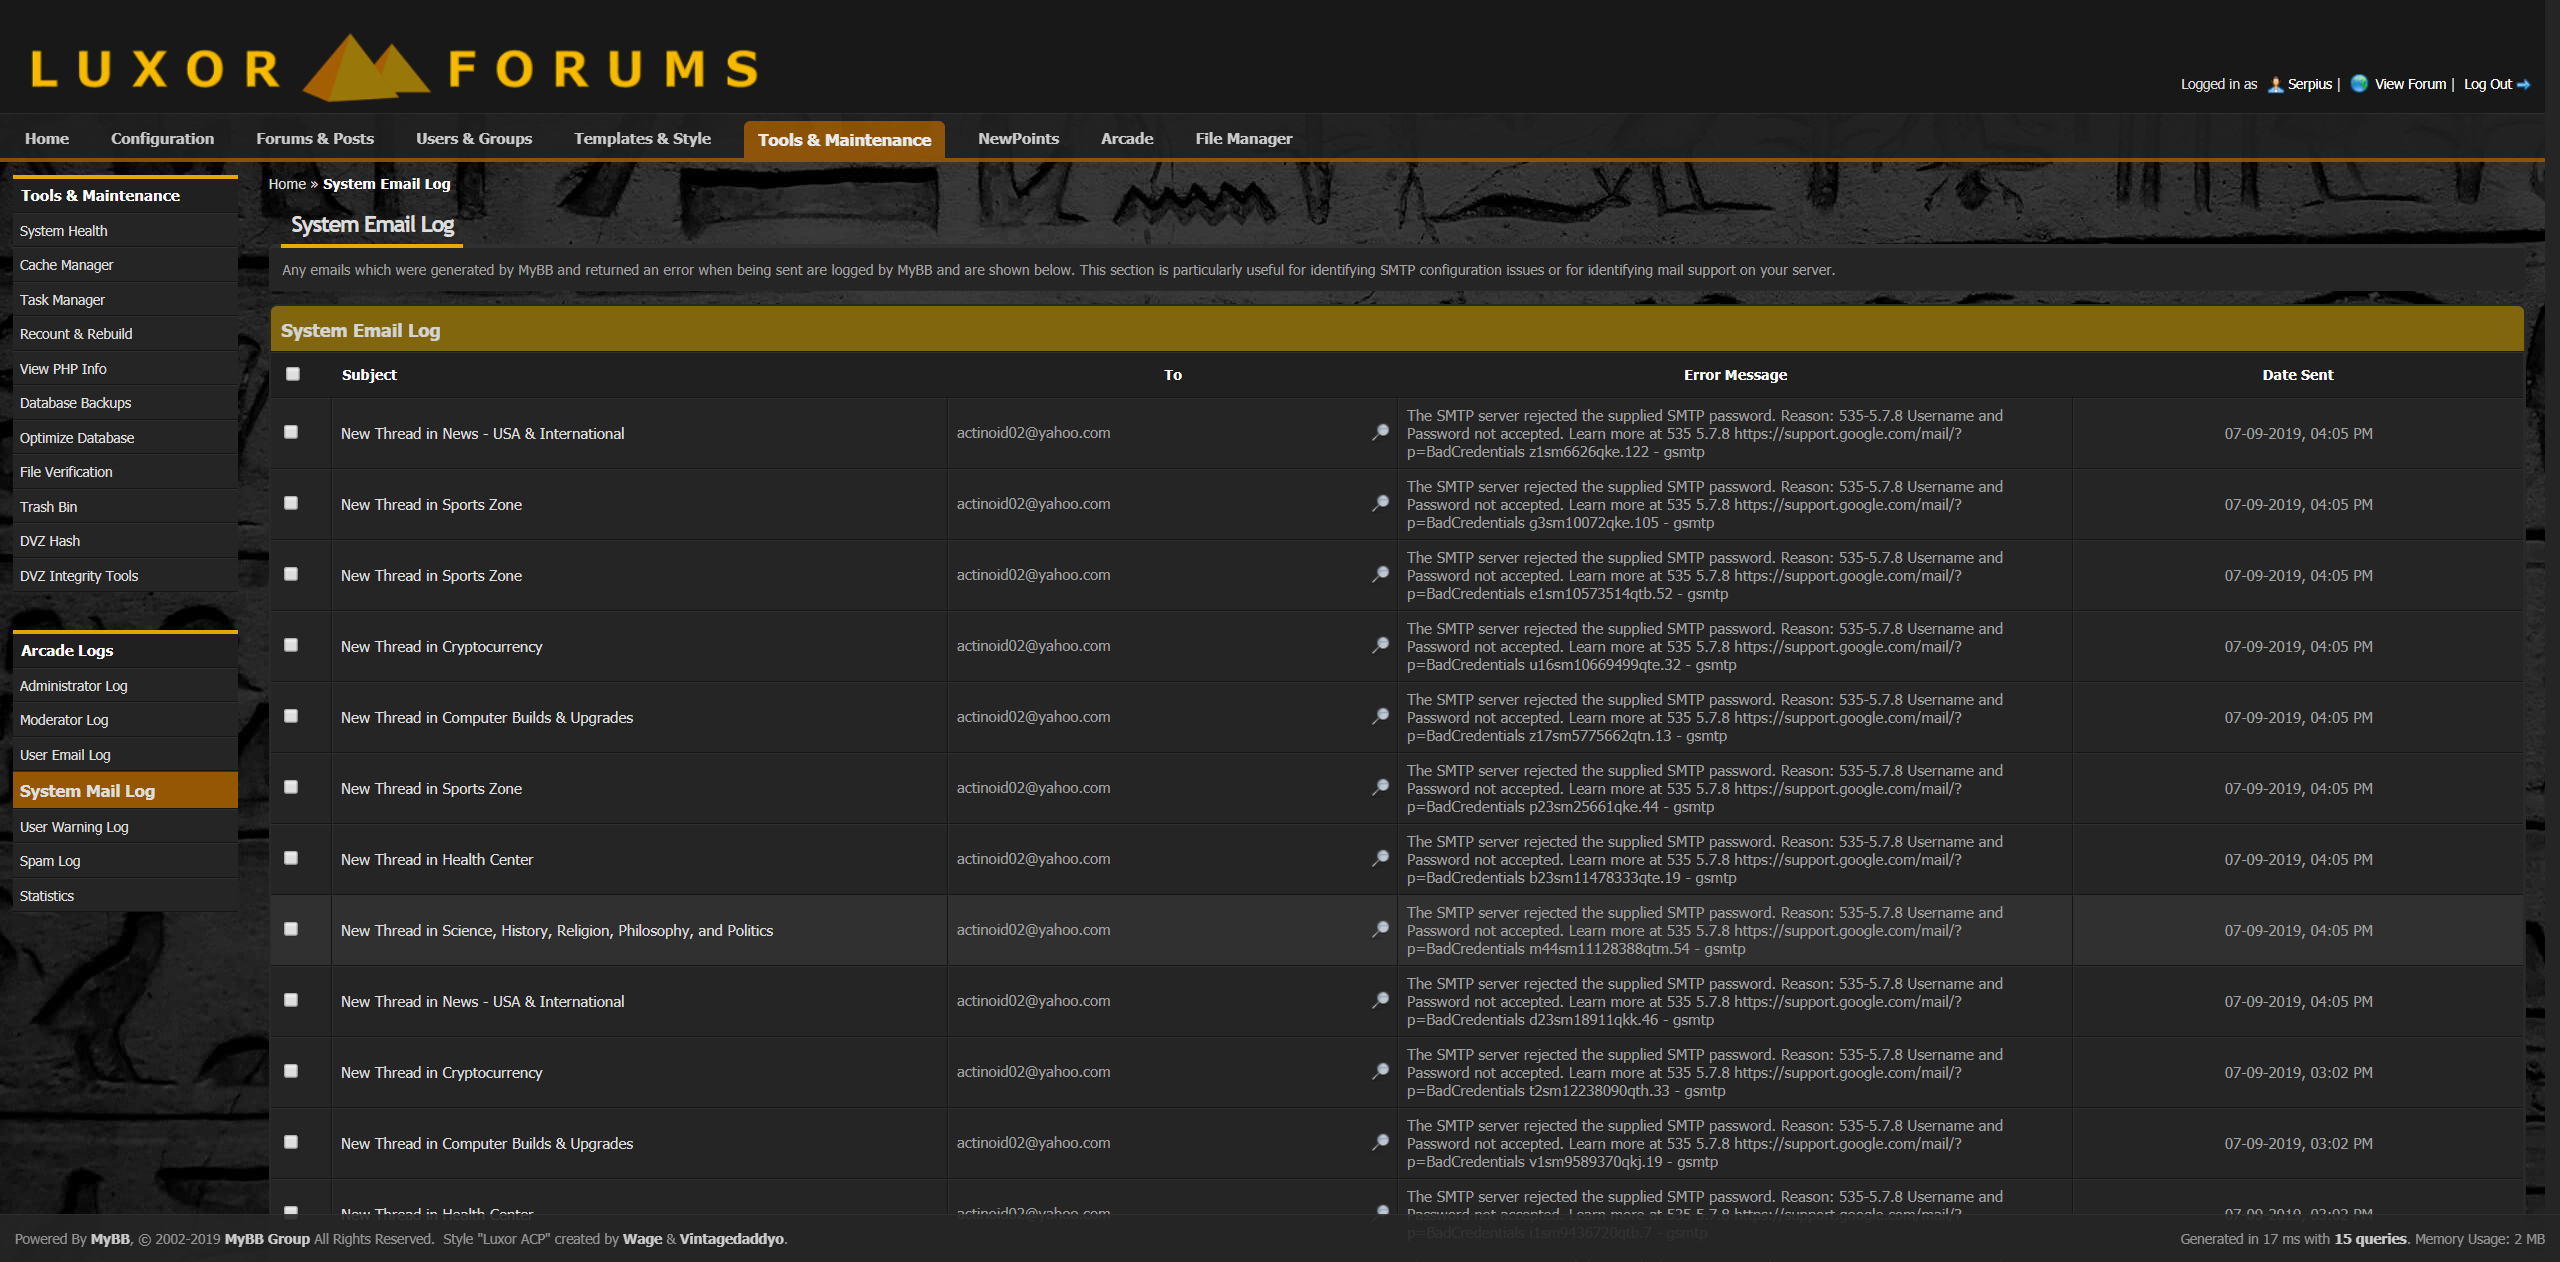Check the box for p23sm25661qke.44 Sports Zone row
This screenshot has width=2560, height=1262.
[x=291, y=787]
